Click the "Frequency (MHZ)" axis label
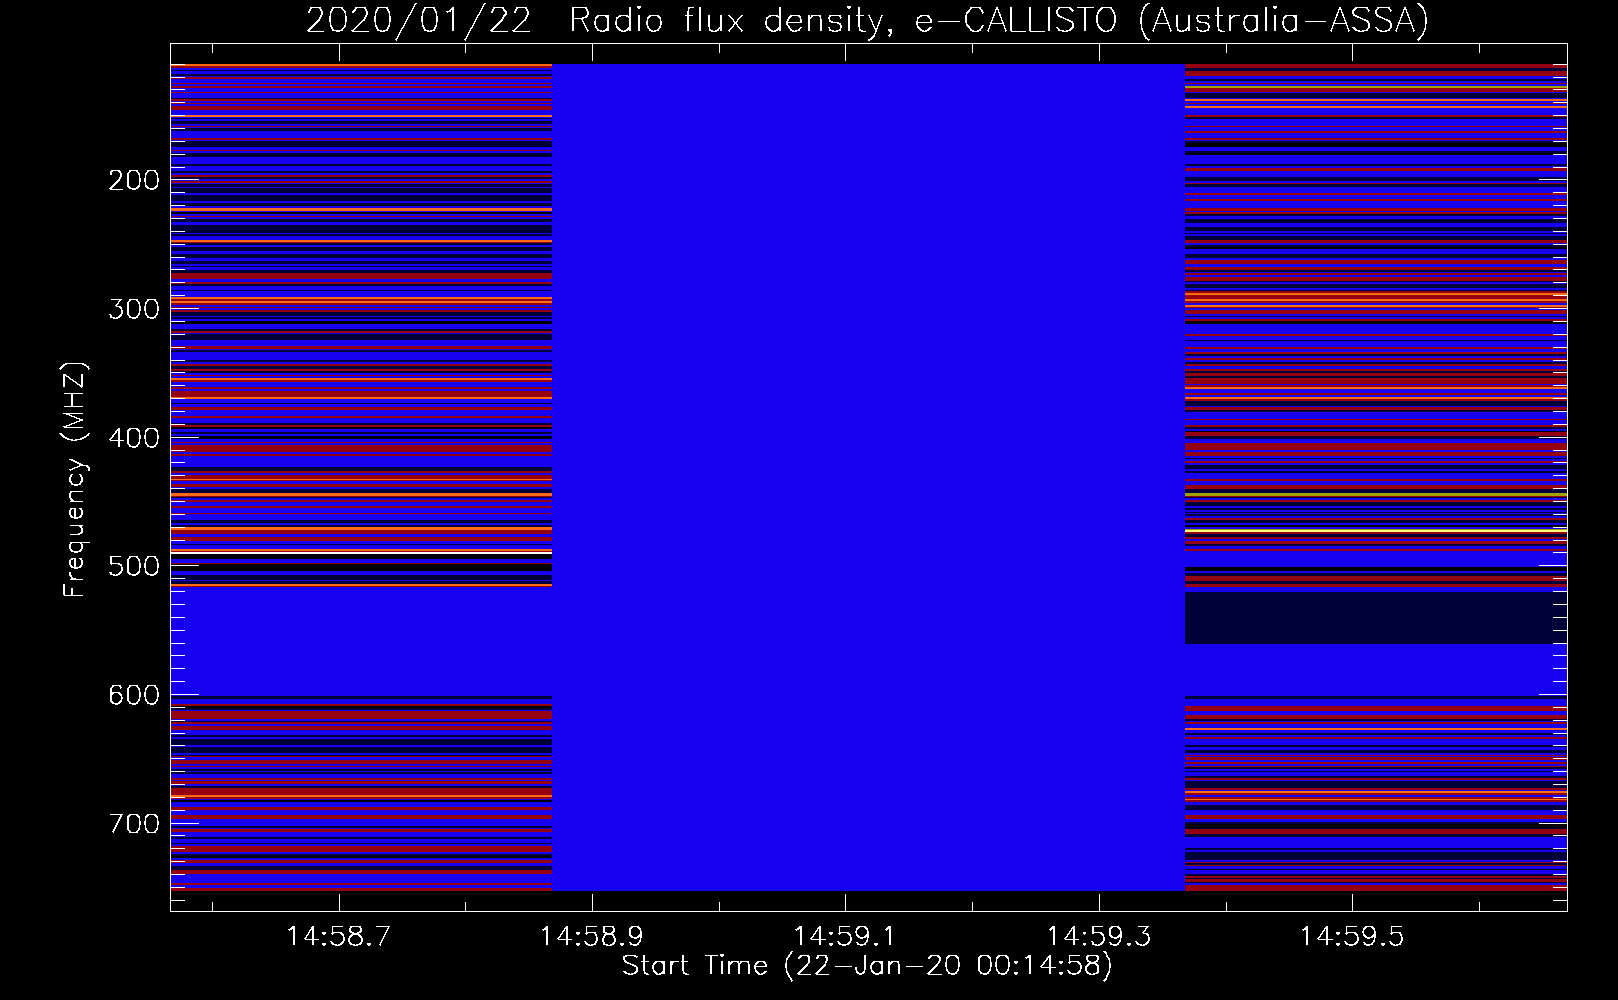The height and width of the screenshot is (1000, 1618). pyautogui.click(x=75, y=479)
